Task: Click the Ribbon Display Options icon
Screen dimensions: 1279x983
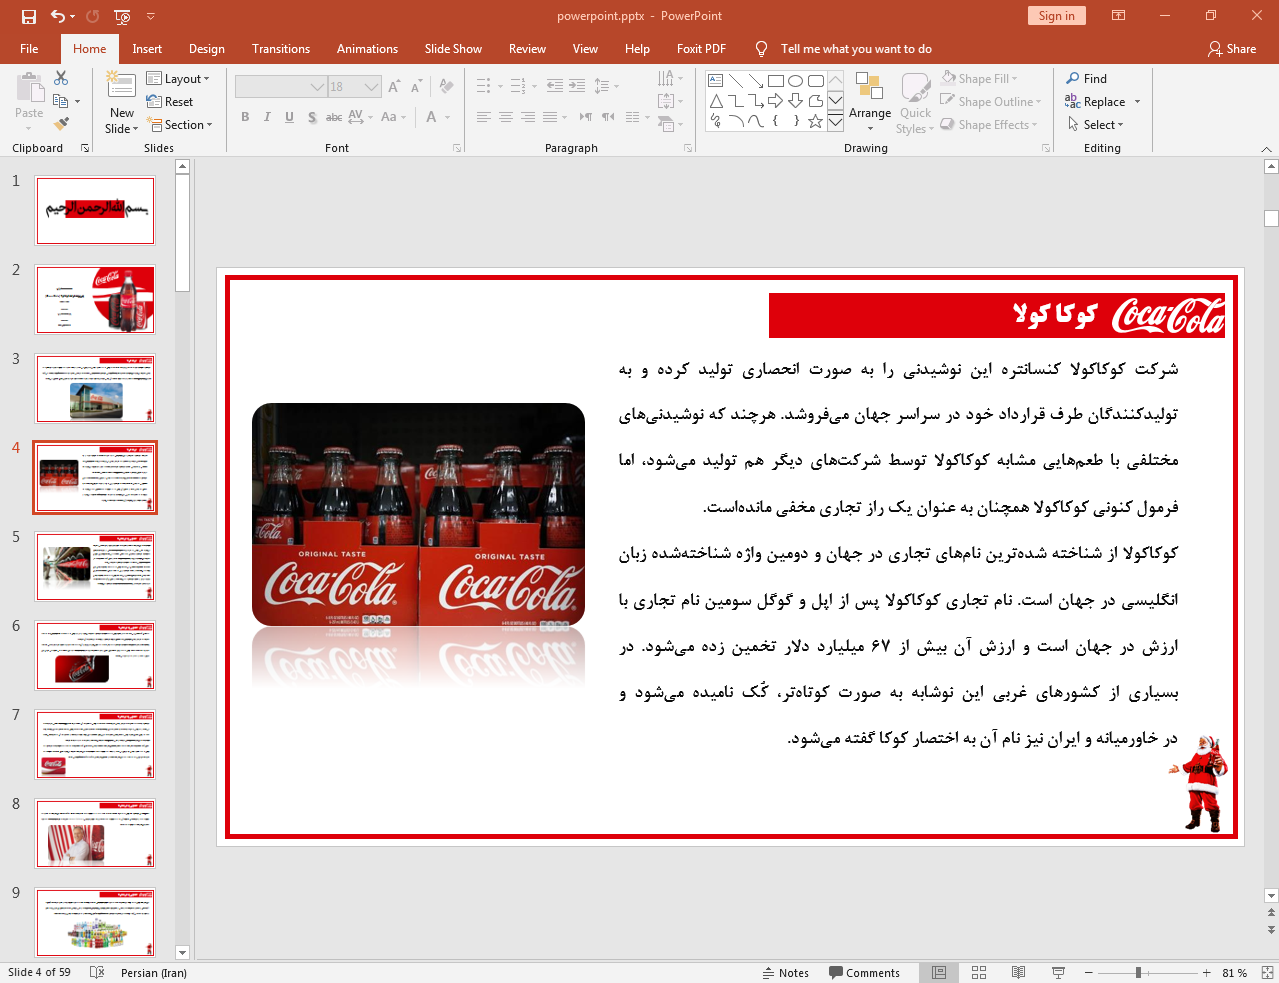Action: click(1118, 16)
